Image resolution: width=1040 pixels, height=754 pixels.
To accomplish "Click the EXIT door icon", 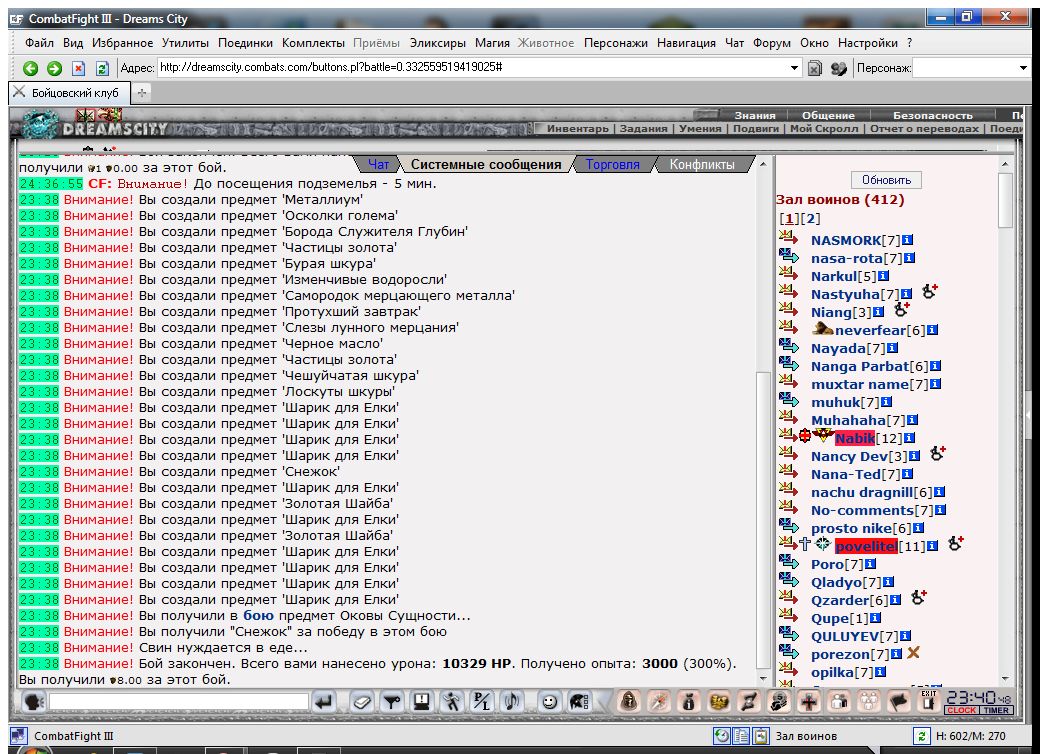I will click(929, 701).
